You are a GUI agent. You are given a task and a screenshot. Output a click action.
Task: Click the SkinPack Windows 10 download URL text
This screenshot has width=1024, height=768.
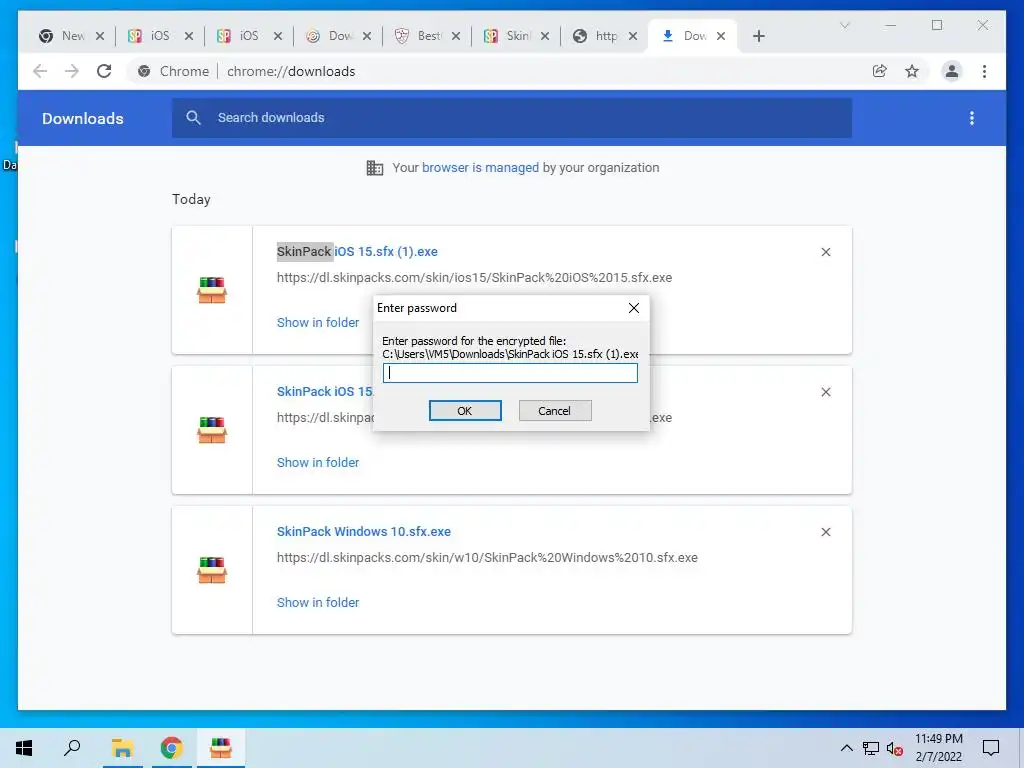(487, 558)
